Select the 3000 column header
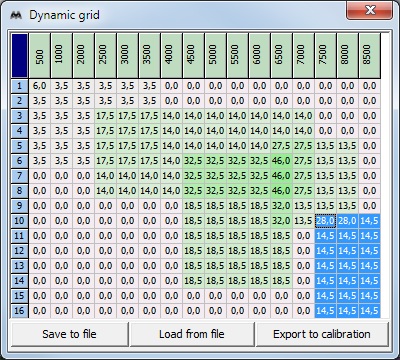Screen dimensions: 400x360 pyautogui.click(x=128, y=55)
